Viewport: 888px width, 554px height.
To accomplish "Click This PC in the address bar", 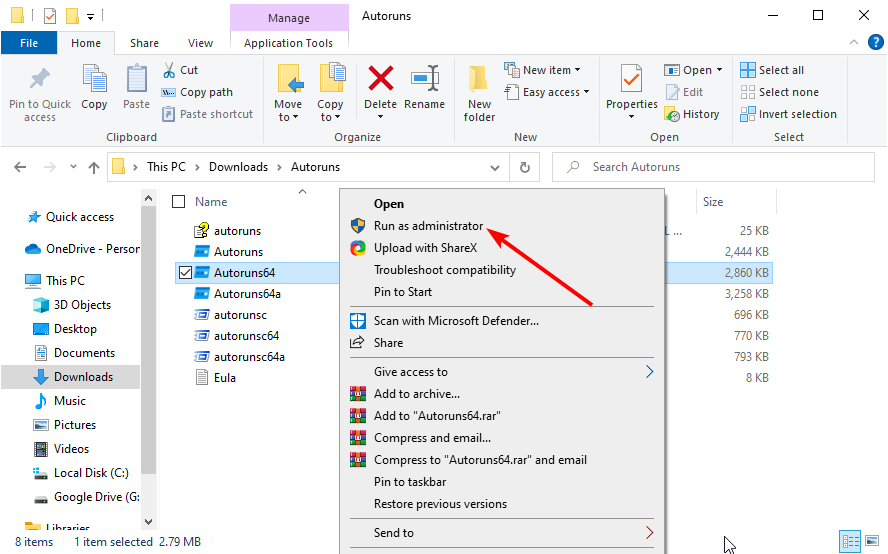I will tap(166, 167).
